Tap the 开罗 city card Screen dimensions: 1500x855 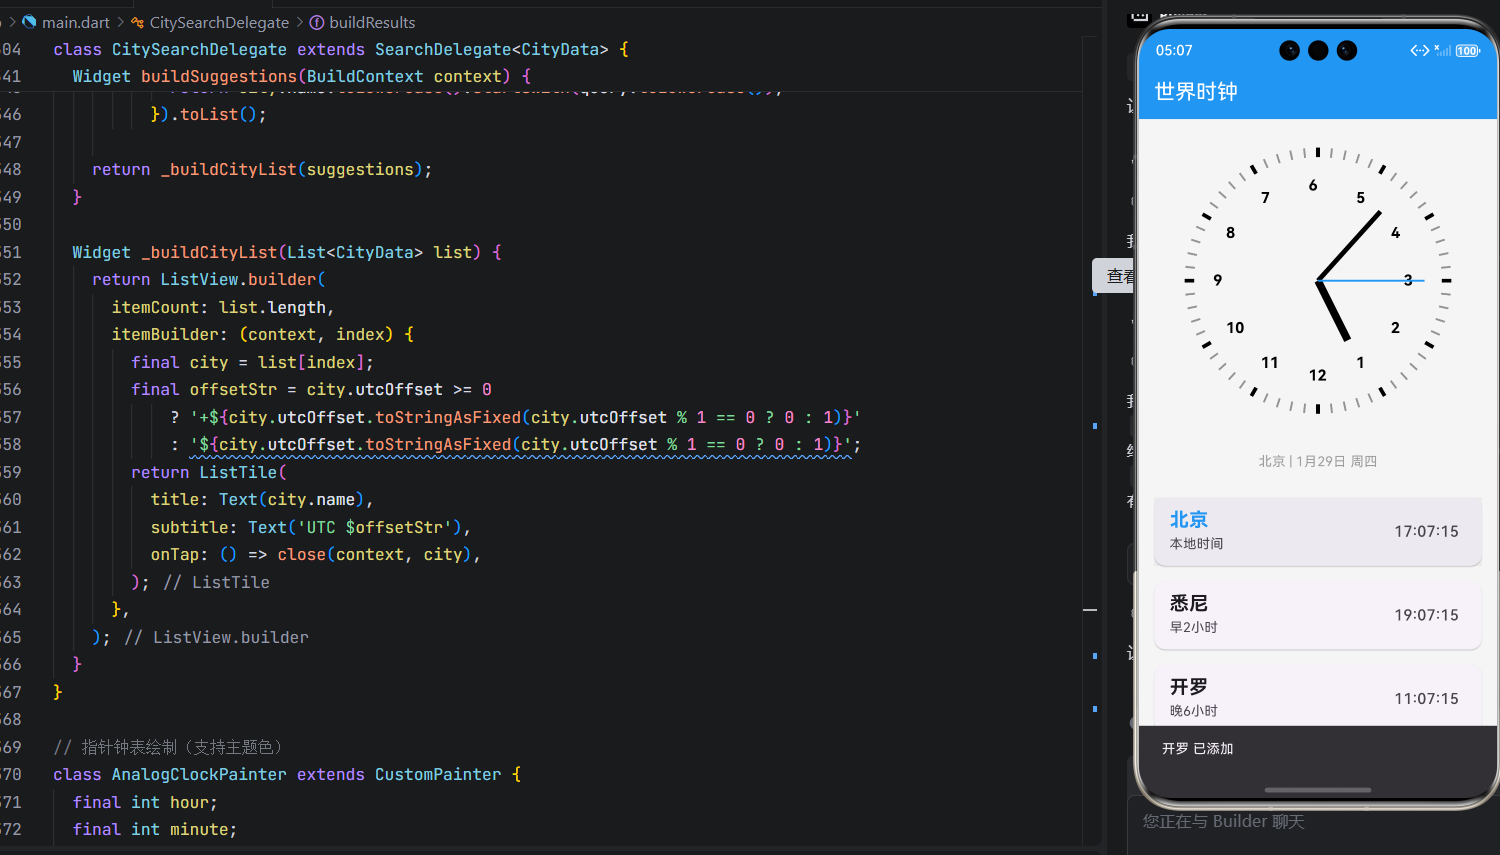(x=1317, y=696)
